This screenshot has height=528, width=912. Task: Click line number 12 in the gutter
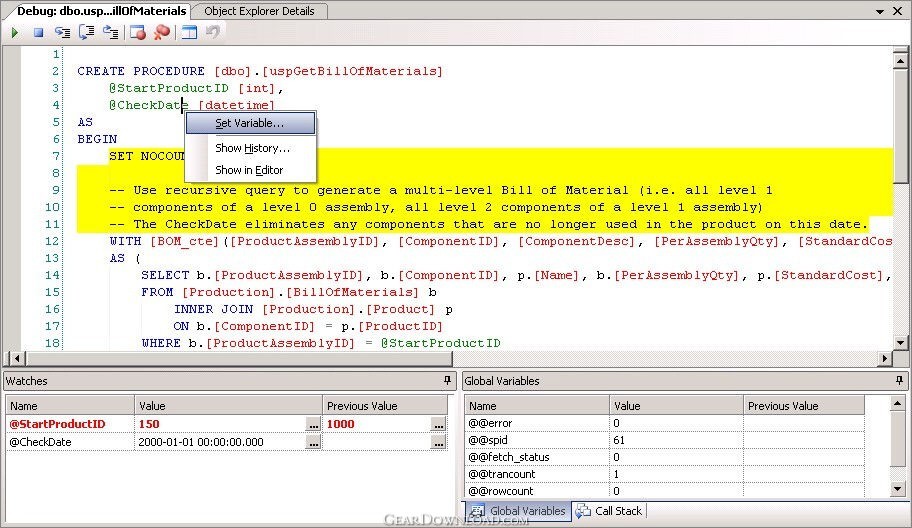click(x=52, y=241)
